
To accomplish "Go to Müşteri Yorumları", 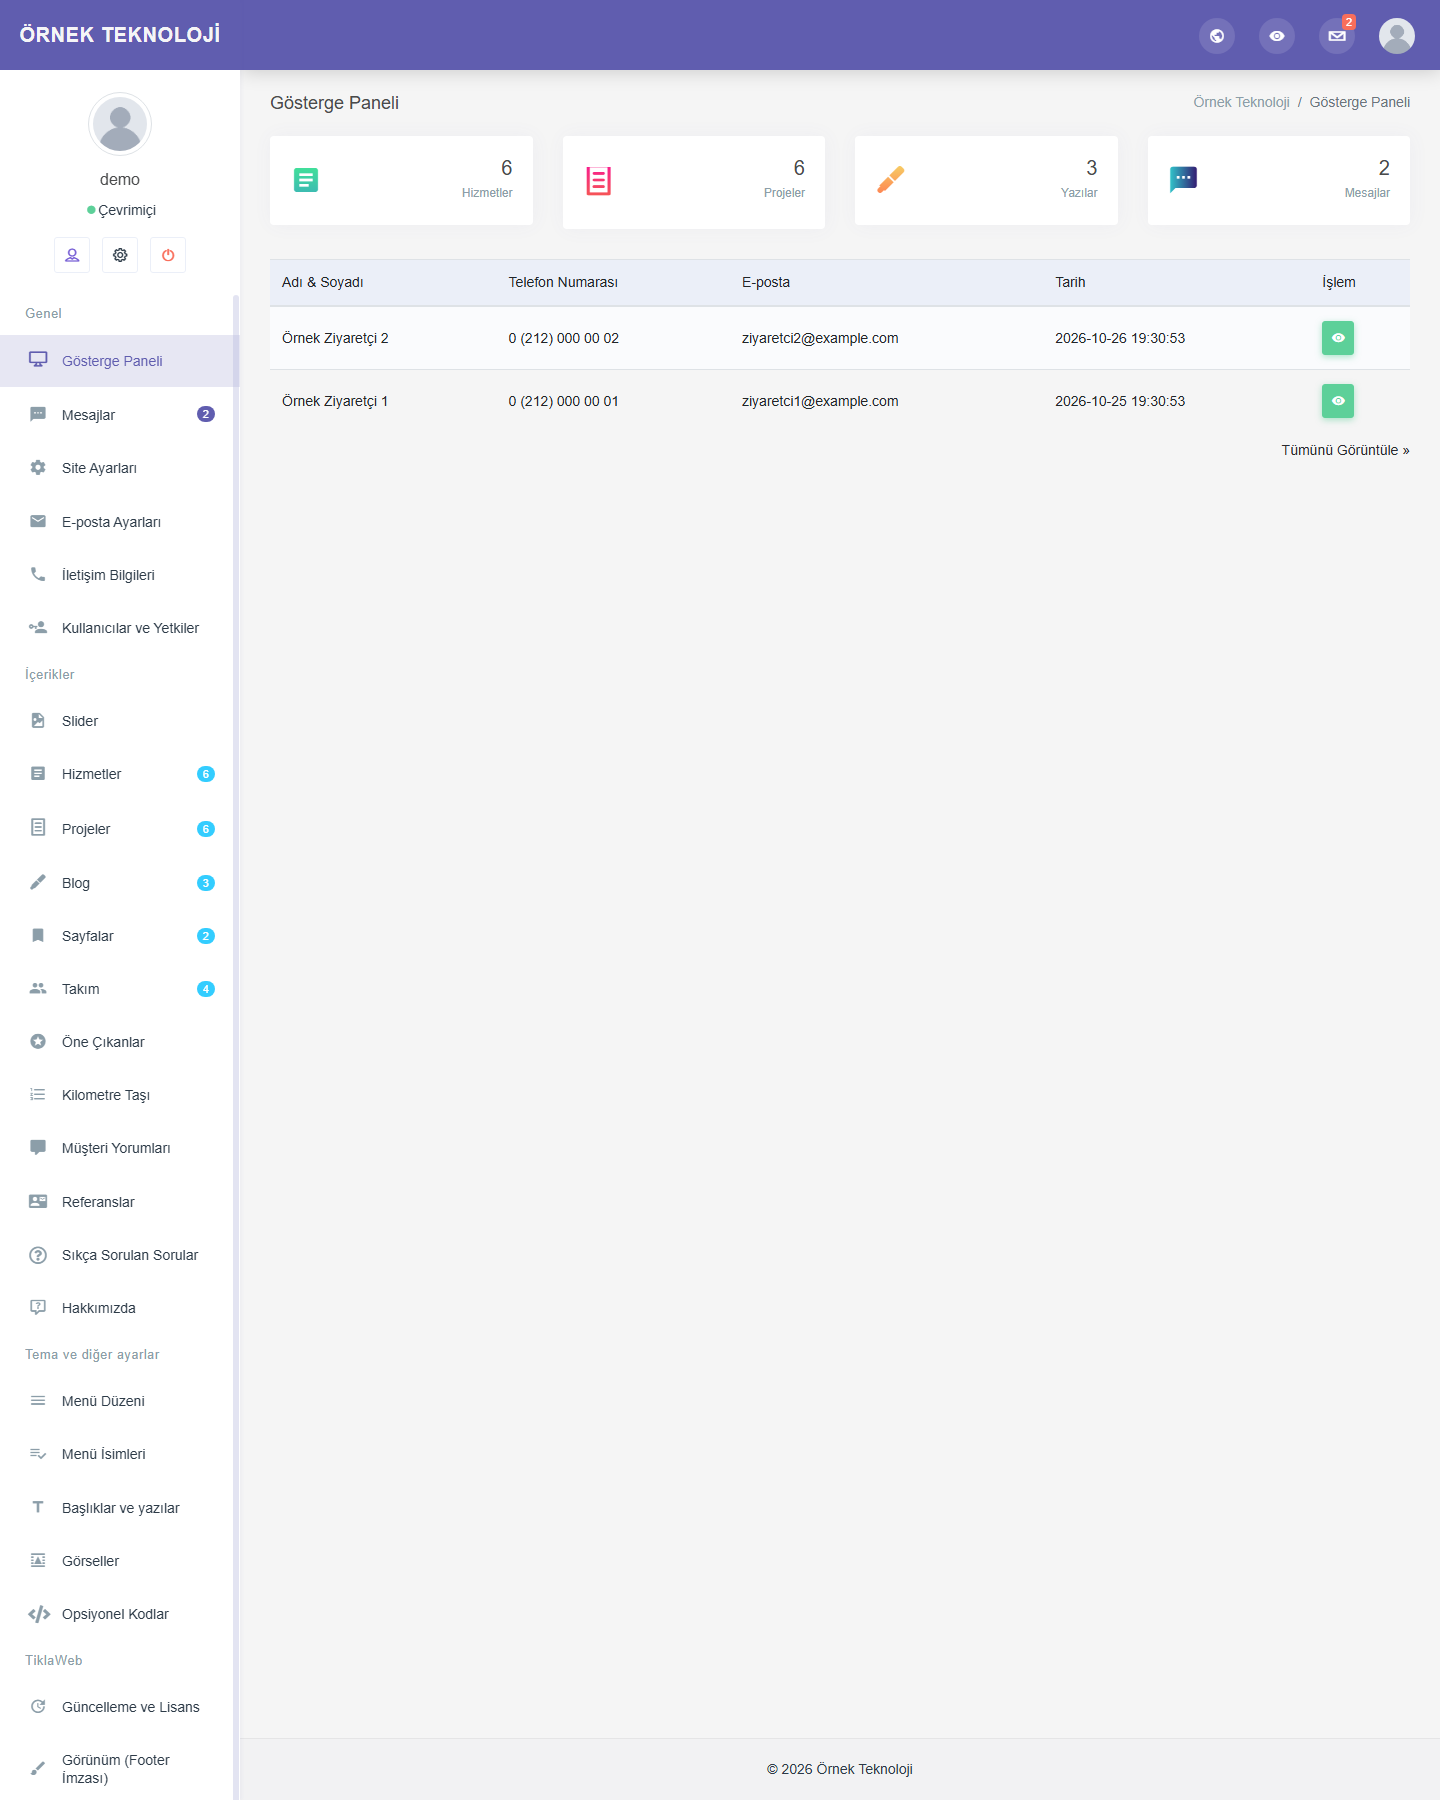I will point(120,1148).
